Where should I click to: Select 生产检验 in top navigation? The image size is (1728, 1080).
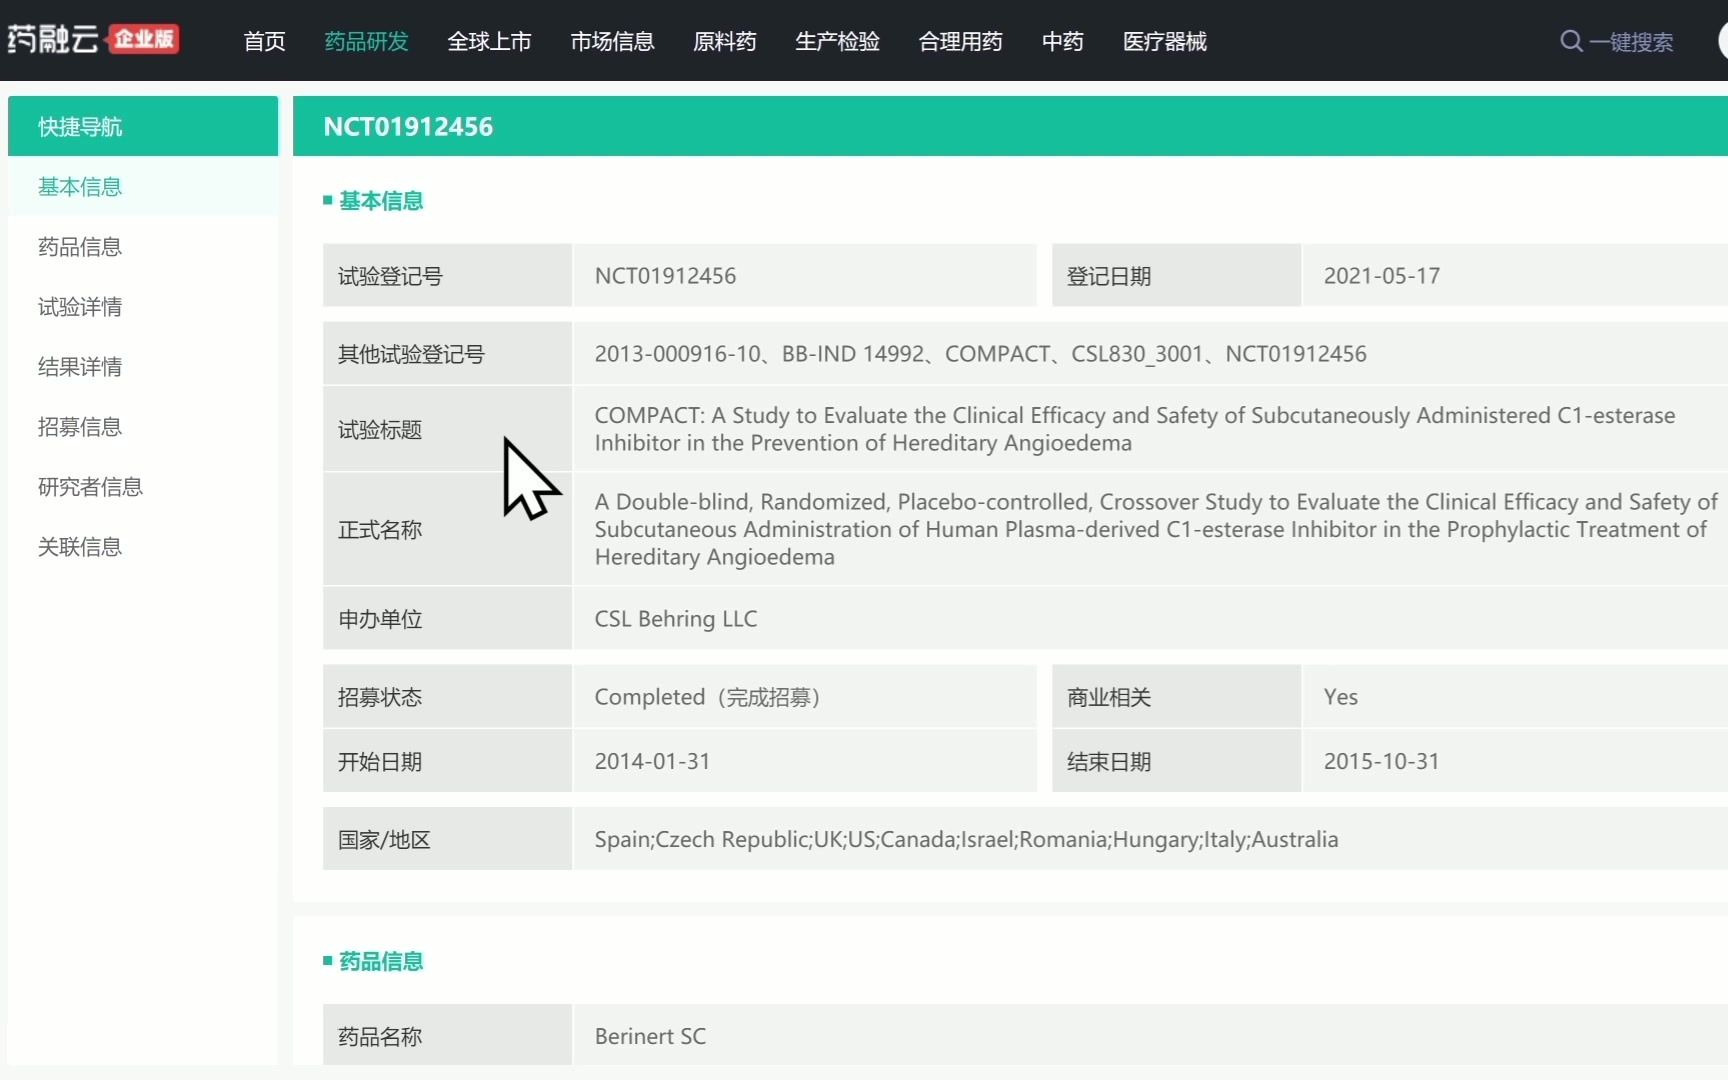click(837, 41)
